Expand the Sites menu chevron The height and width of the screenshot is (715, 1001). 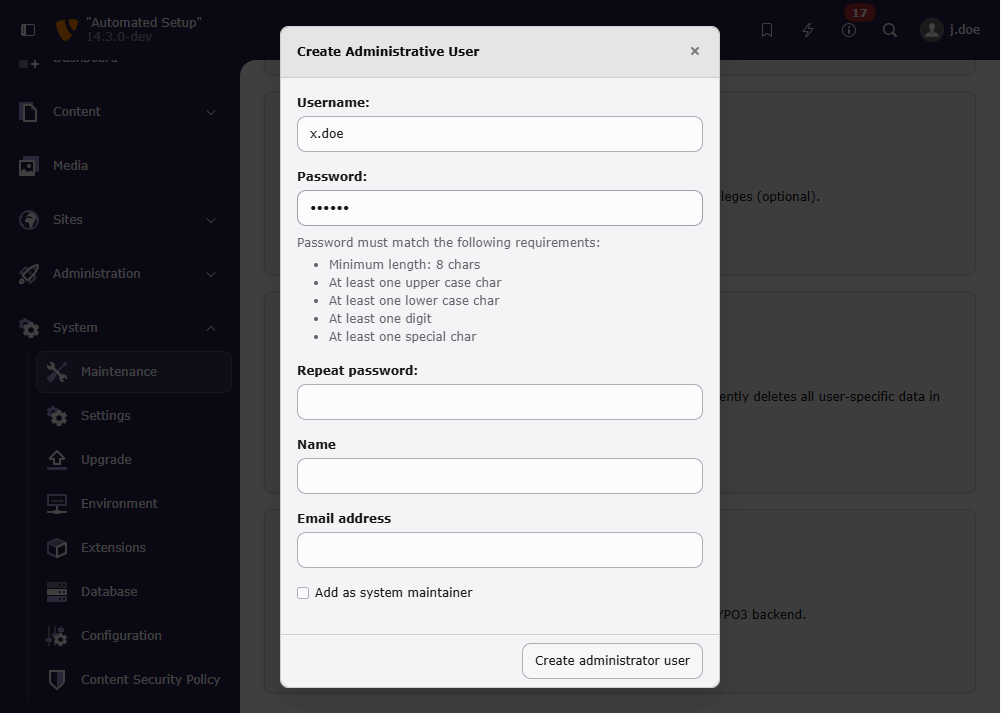211,220
